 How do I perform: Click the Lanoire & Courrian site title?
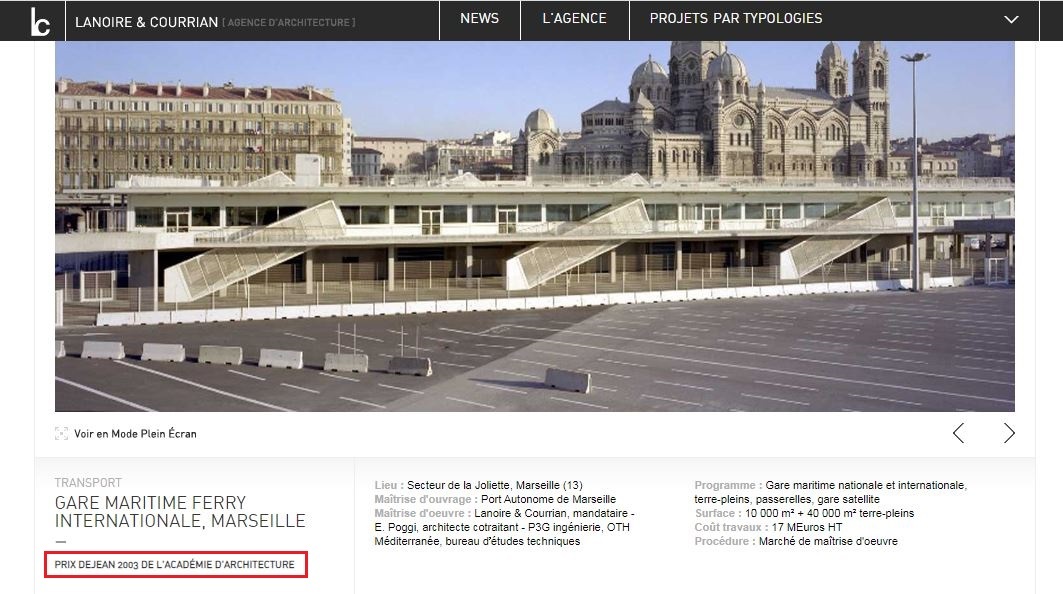tap(146, 22)
